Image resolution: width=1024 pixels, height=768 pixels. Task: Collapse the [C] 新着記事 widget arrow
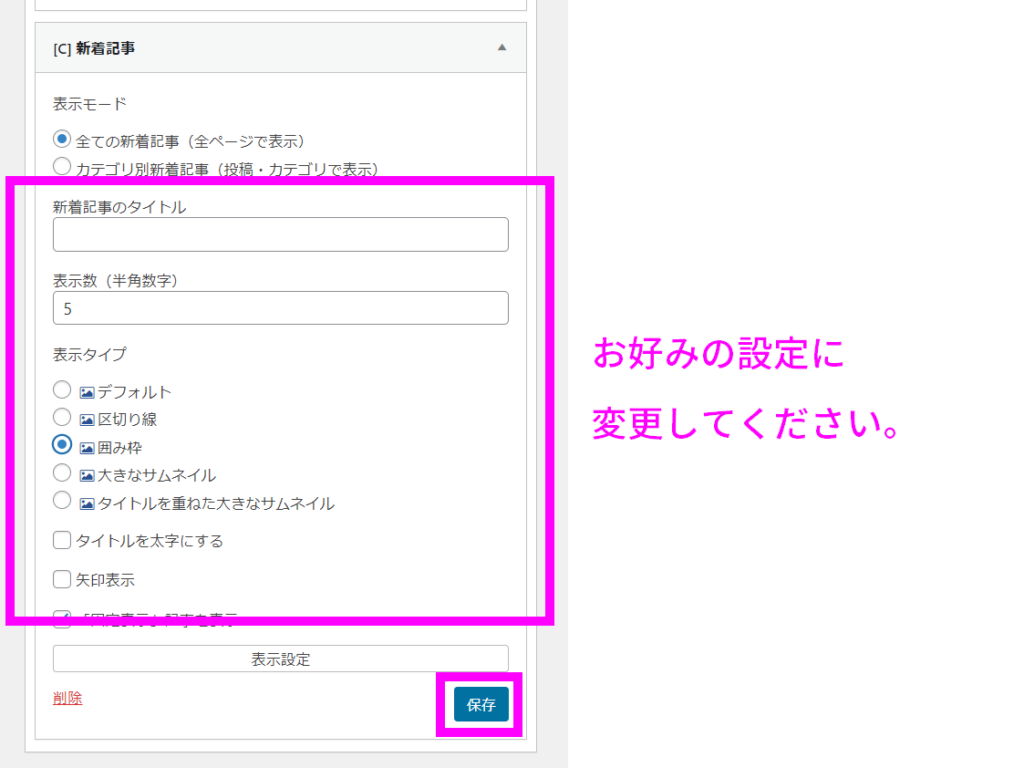(502, 47)
